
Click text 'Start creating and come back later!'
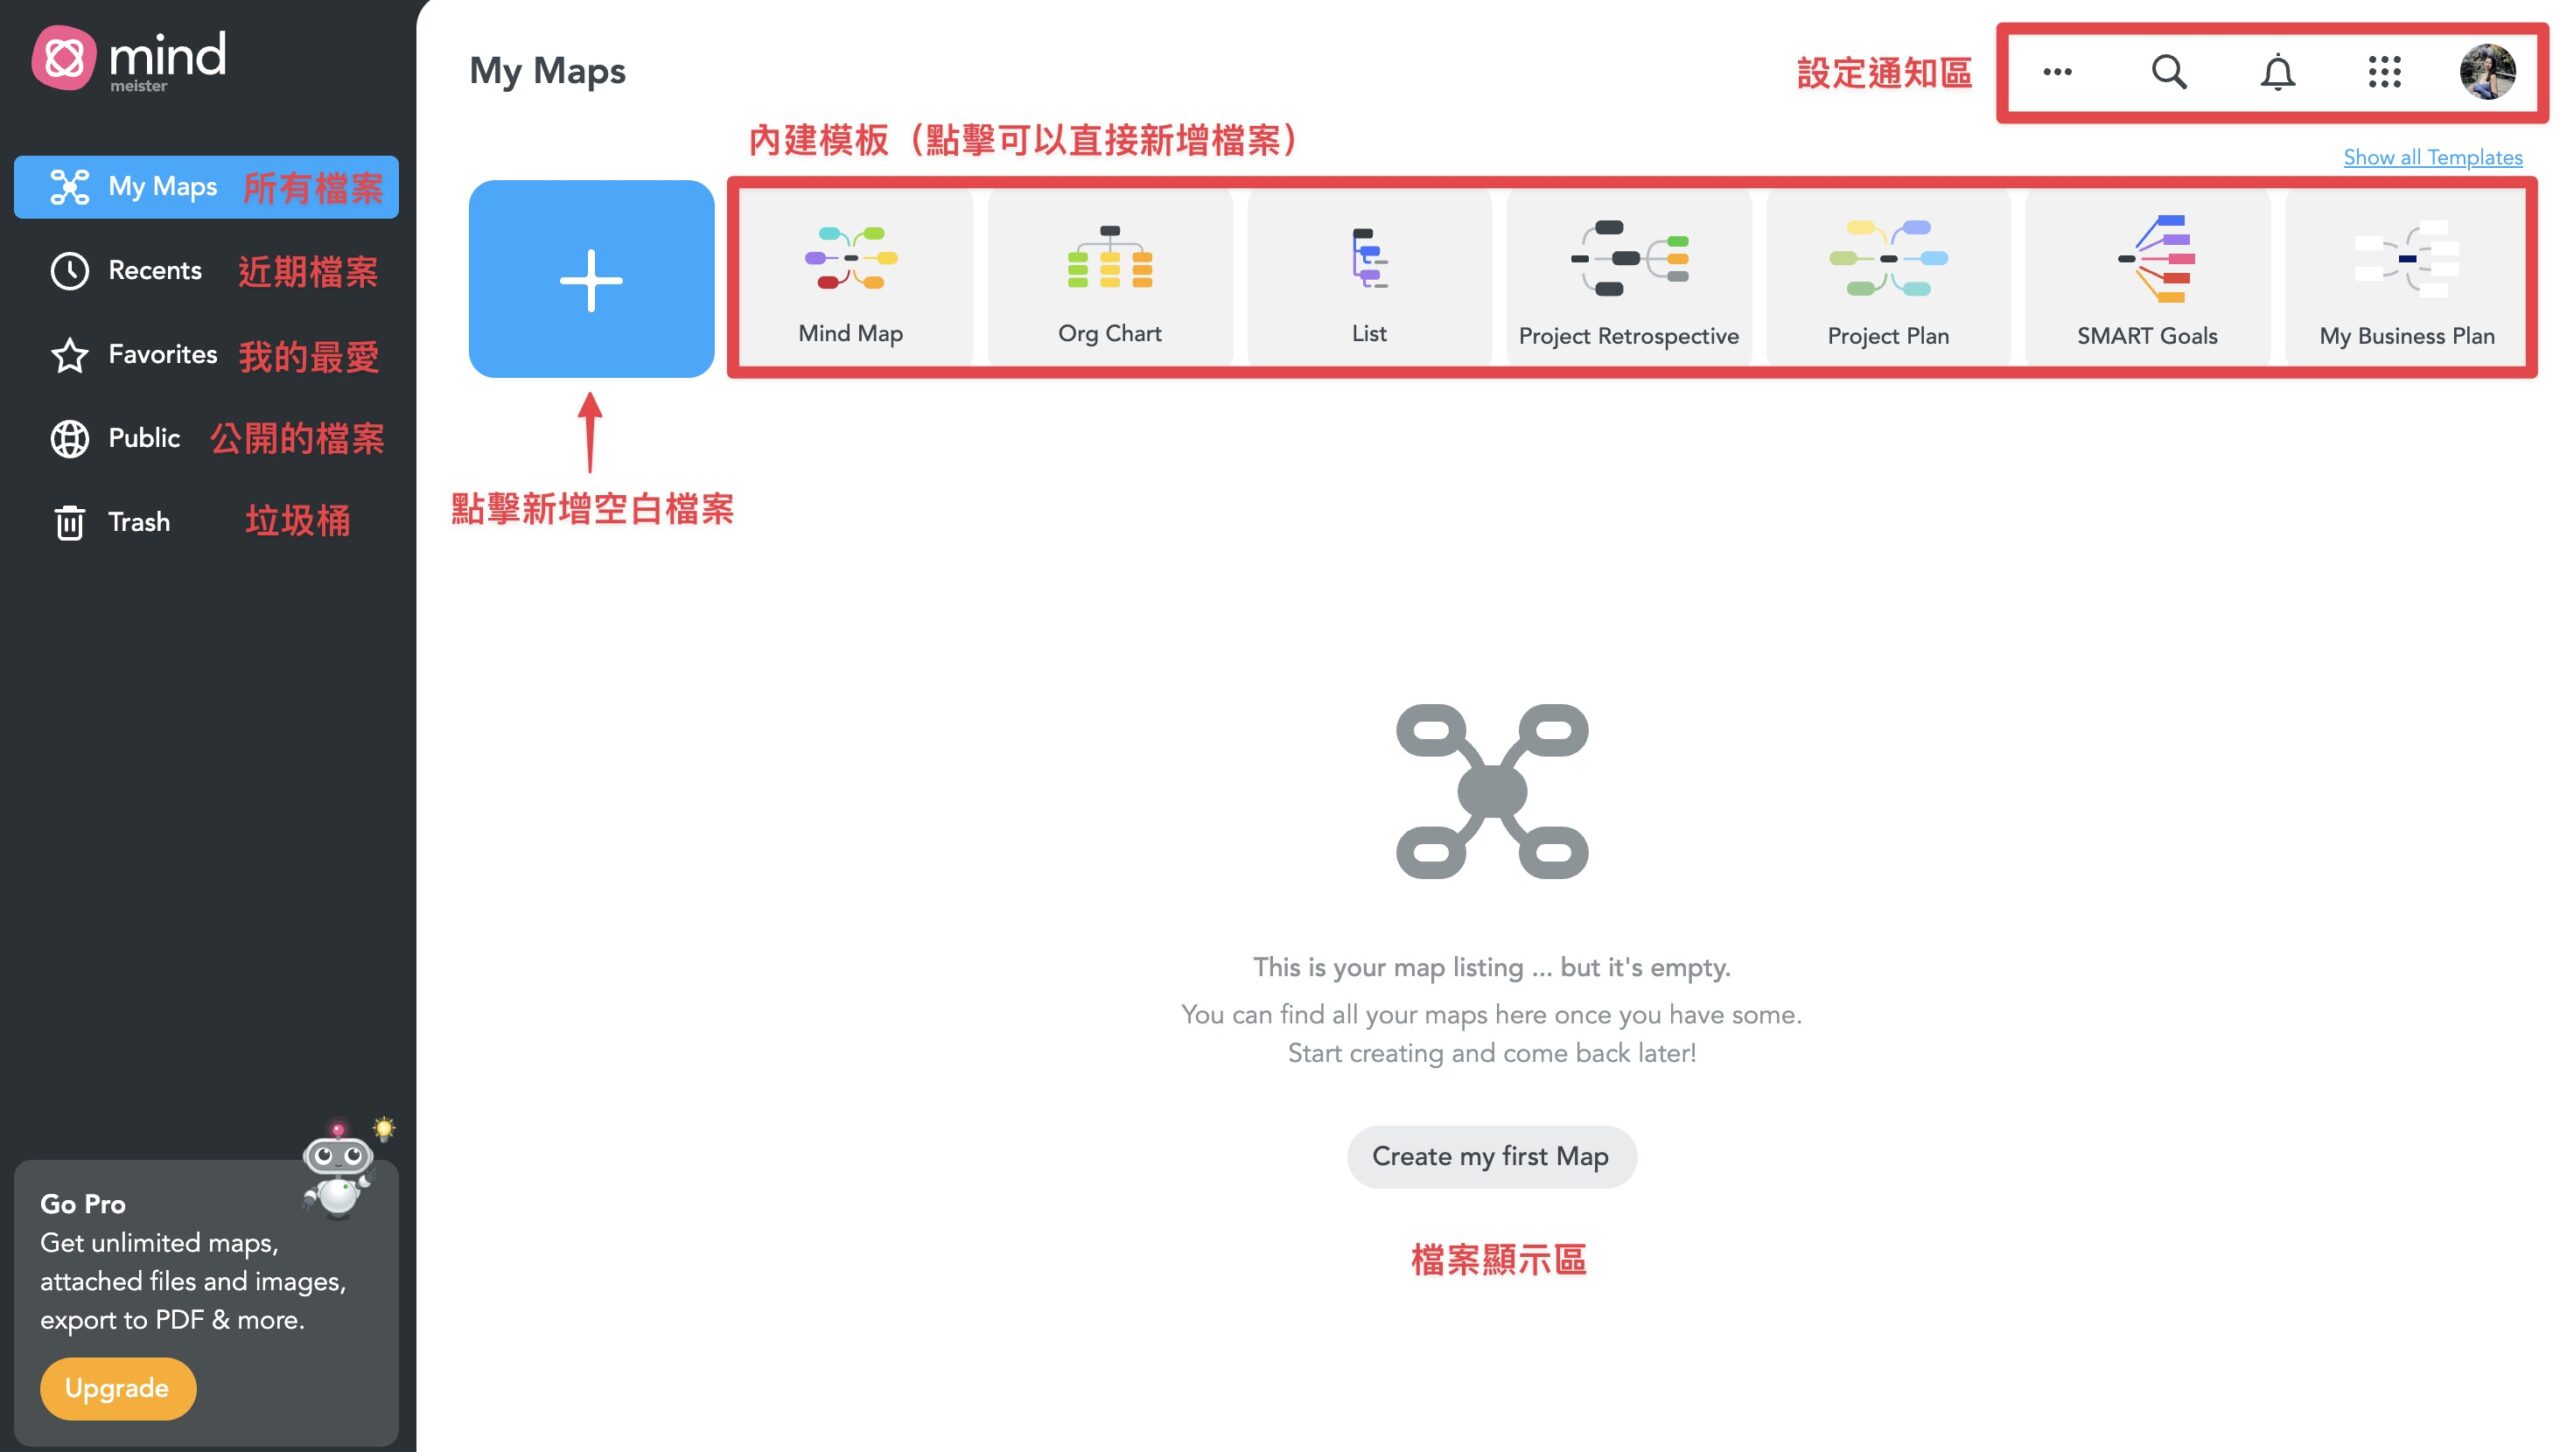click(1492, 1053)
